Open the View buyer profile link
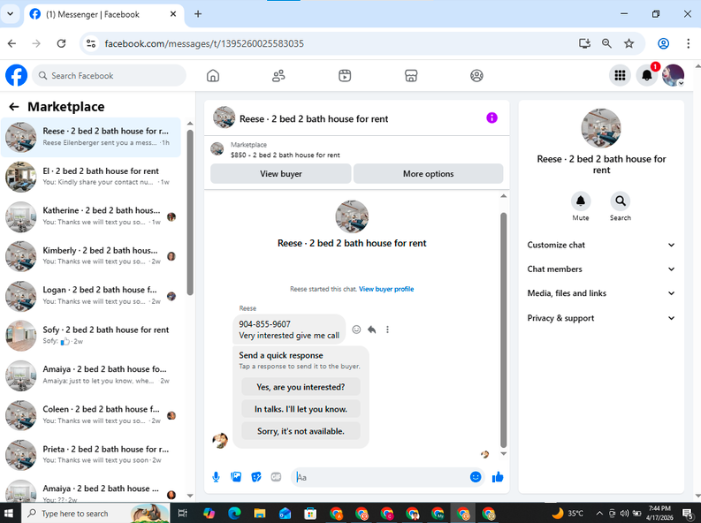Image resolution: width=701 pixels, height=523 pixels. point(386,289)
